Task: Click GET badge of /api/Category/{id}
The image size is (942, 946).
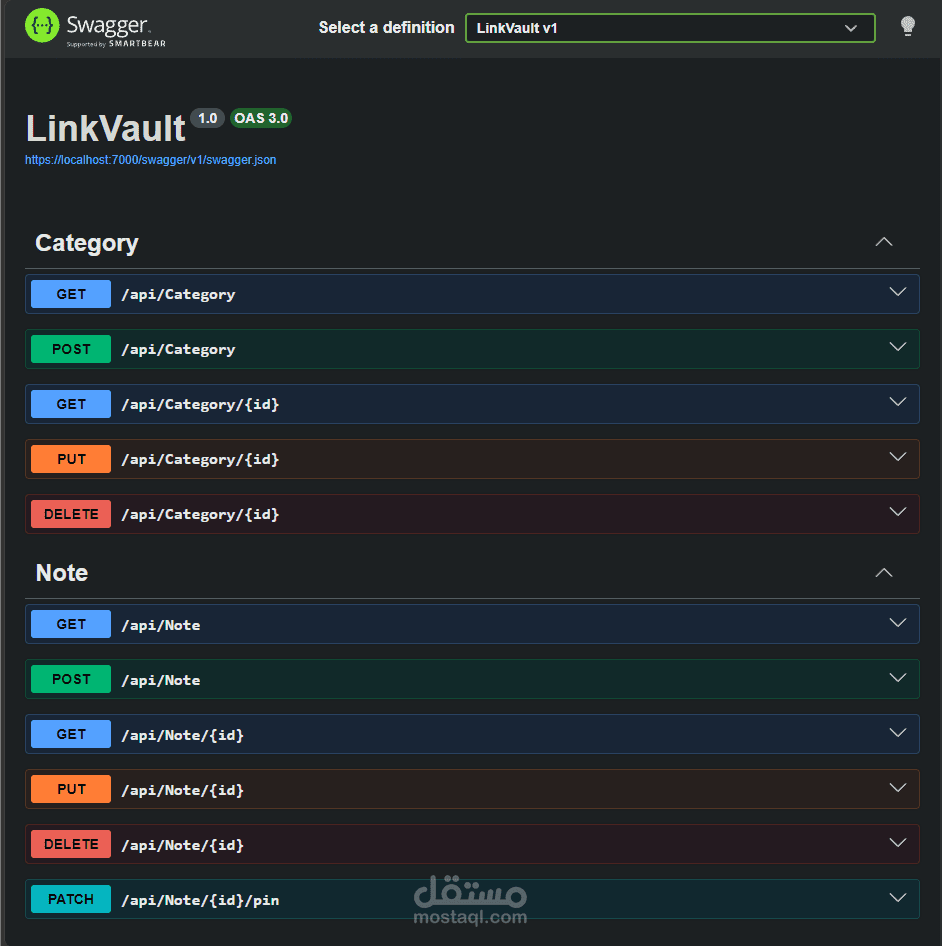Action: [71, 404]
